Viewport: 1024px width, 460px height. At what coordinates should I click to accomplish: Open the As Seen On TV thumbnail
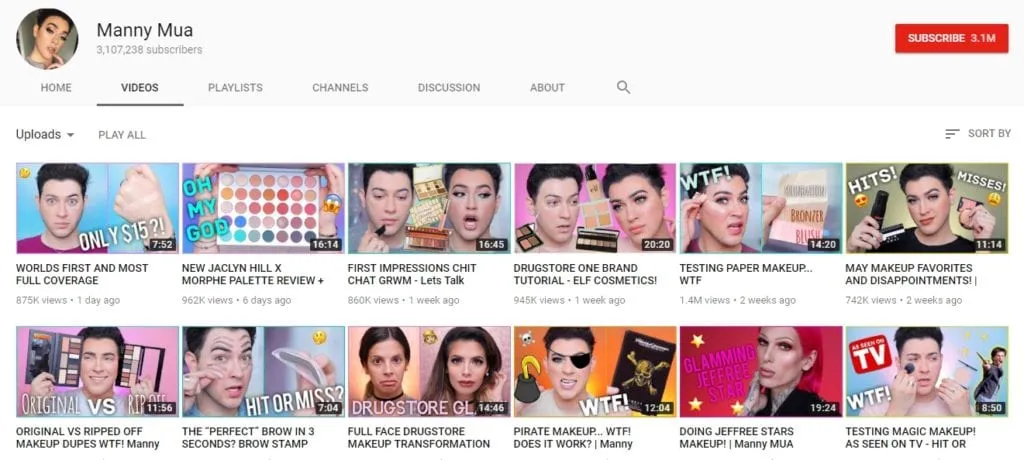926,371
